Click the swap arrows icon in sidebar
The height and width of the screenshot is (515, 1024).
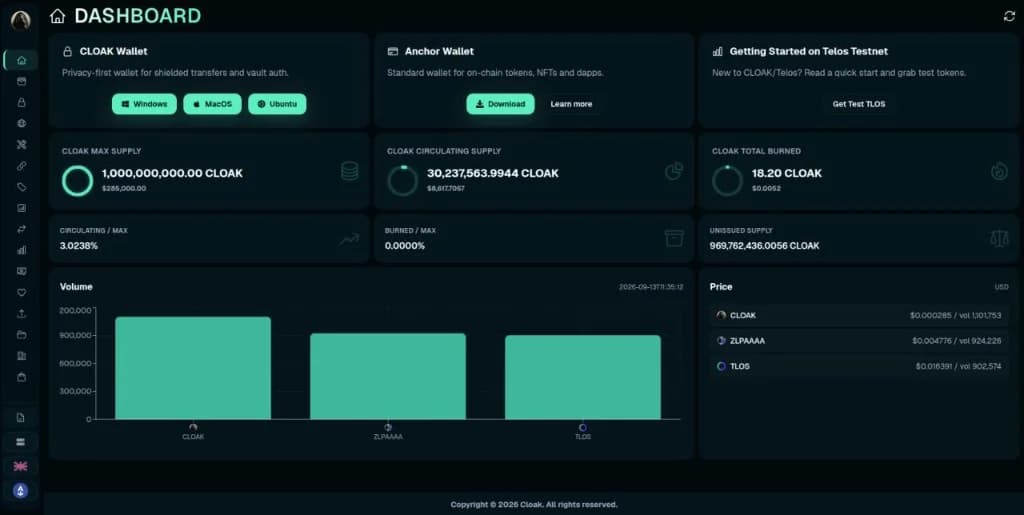tap(21, 229)
